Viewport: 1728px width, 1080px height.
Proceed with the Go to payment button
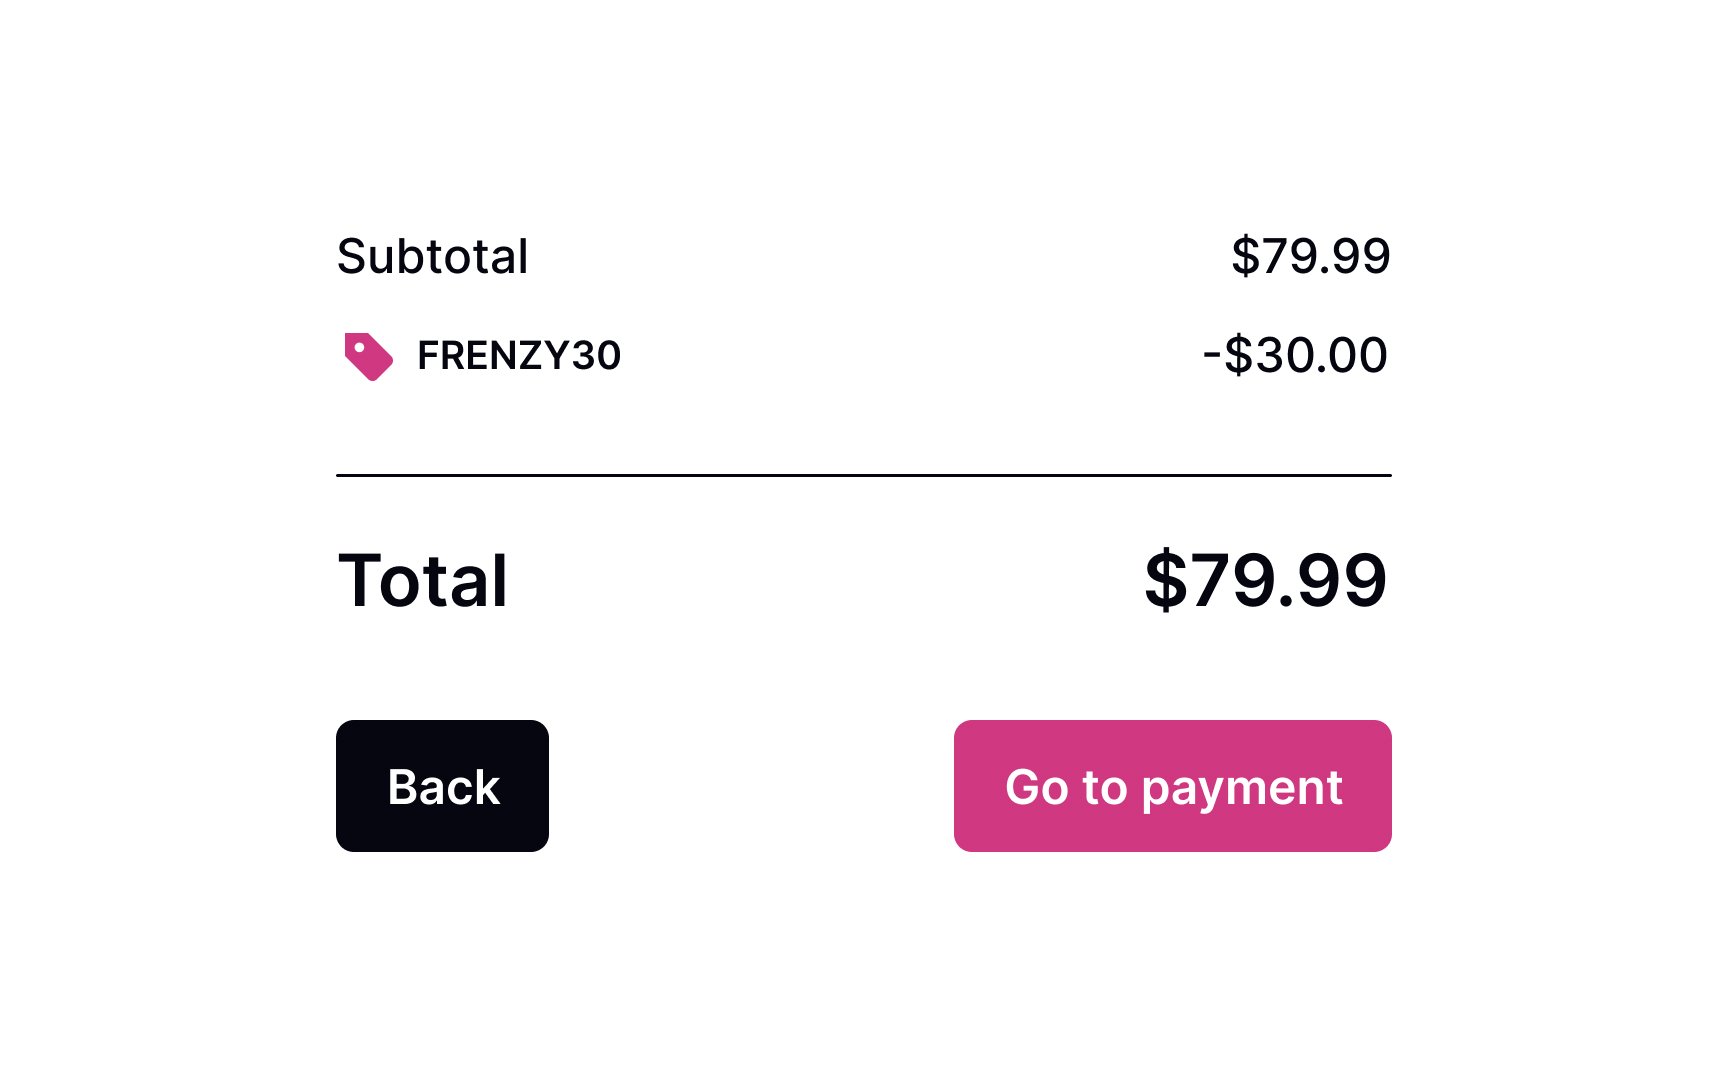coord(1172,786)
